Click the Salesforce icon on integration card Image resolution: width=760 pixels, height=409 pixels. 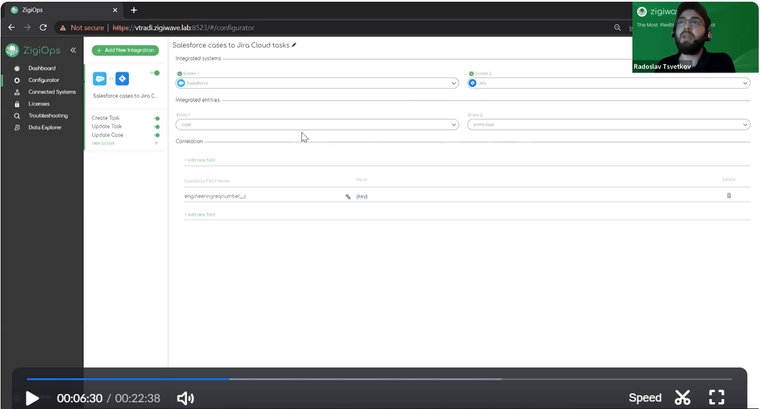pos(100,79)
